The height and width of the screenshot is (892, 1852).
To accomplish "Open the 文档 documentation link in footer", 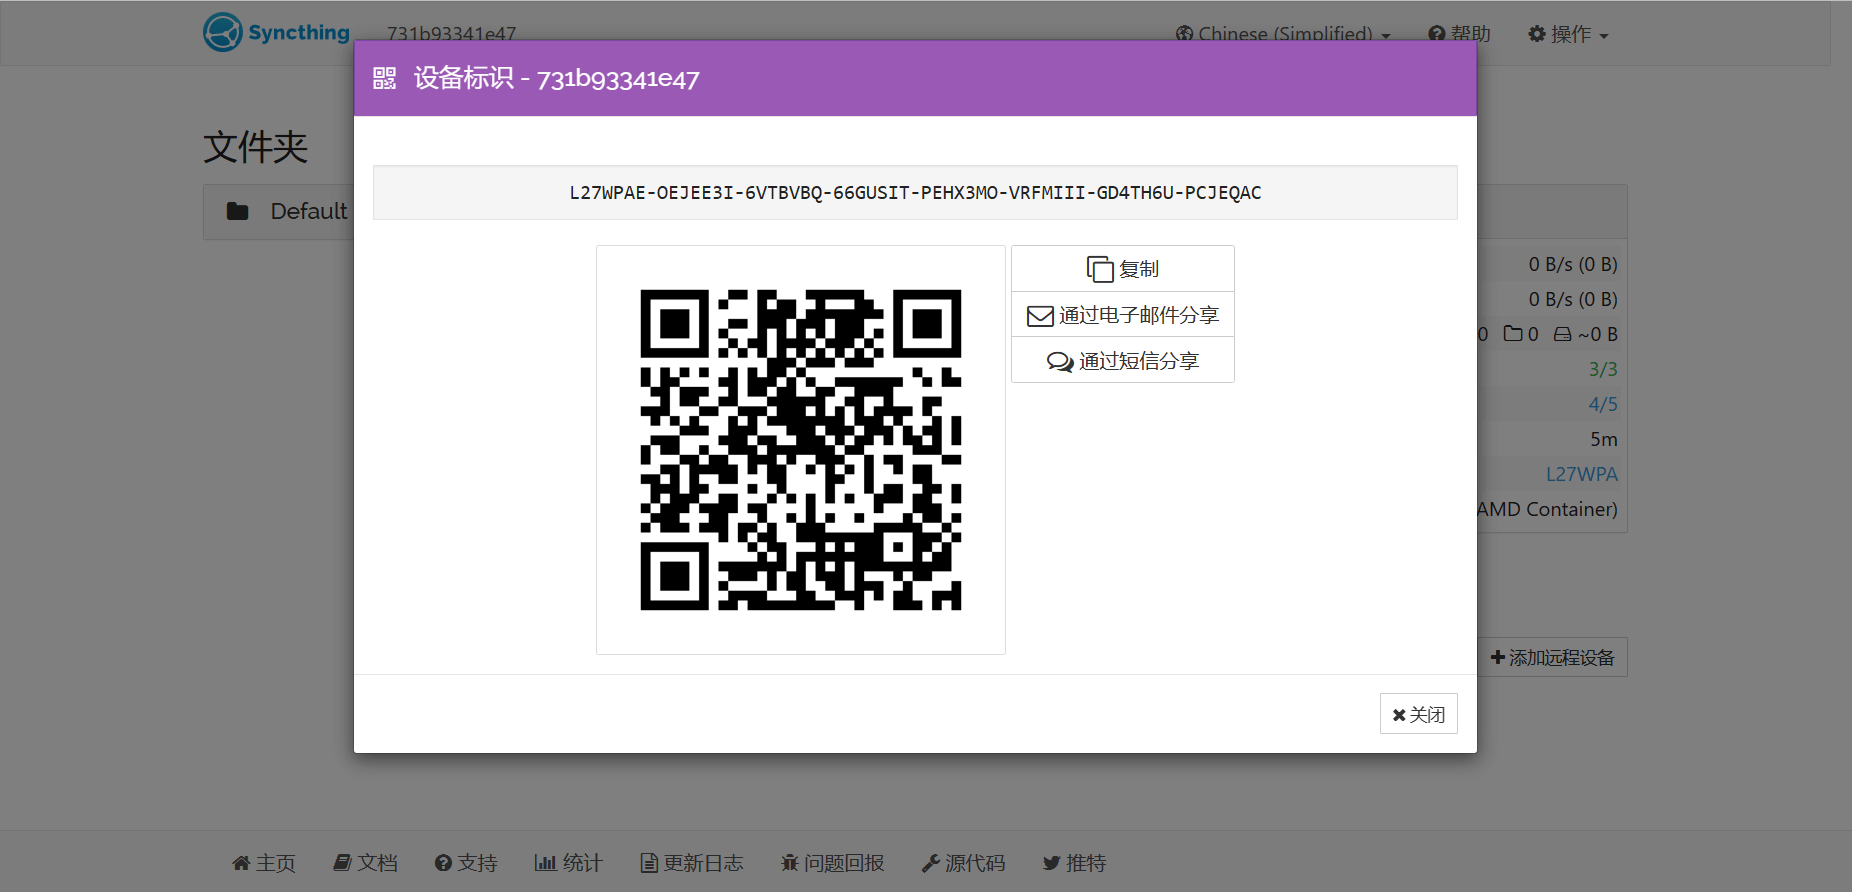I will pos(365,862).
